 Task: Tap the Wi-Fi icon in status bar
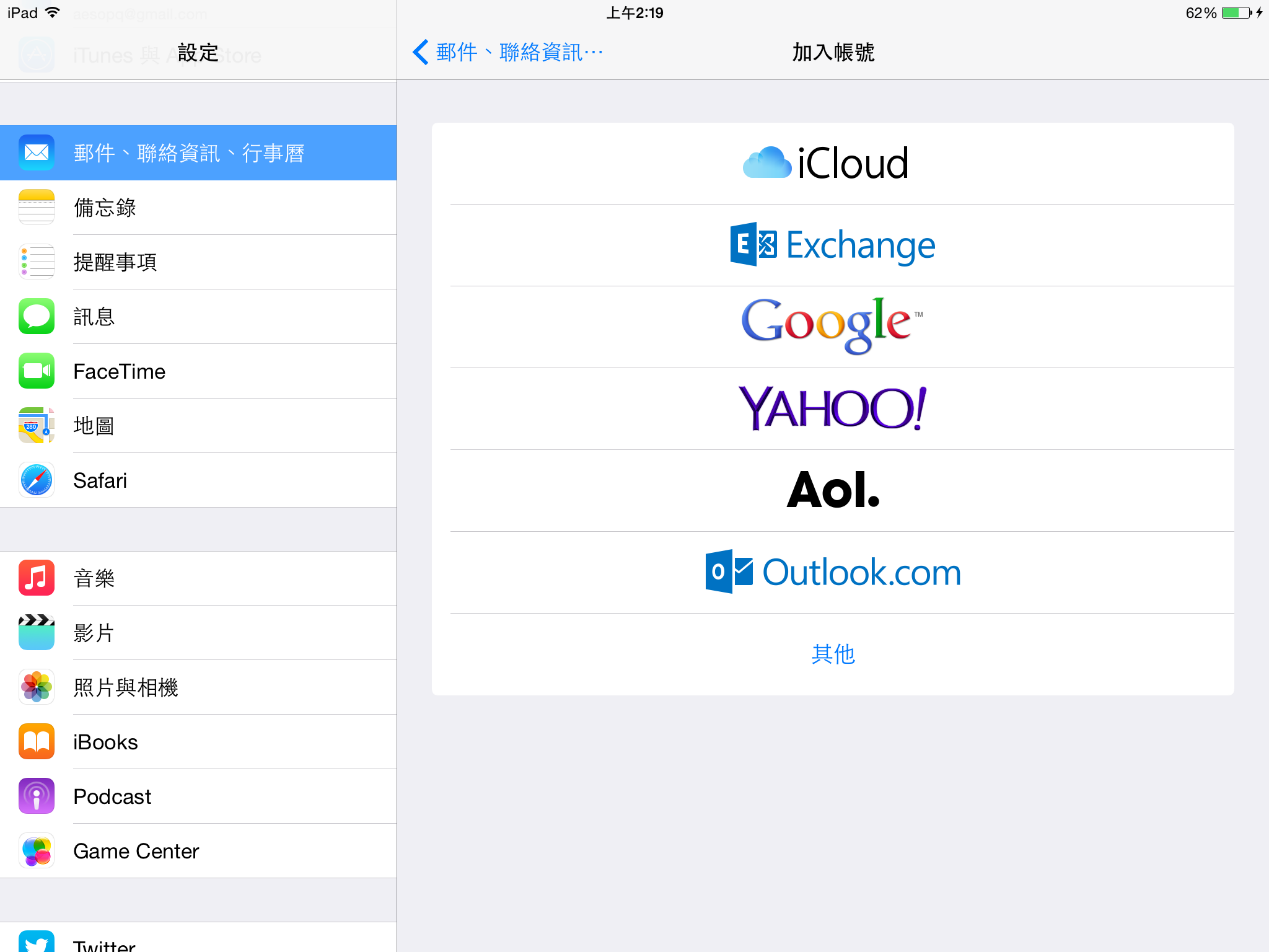coord(52,13)
